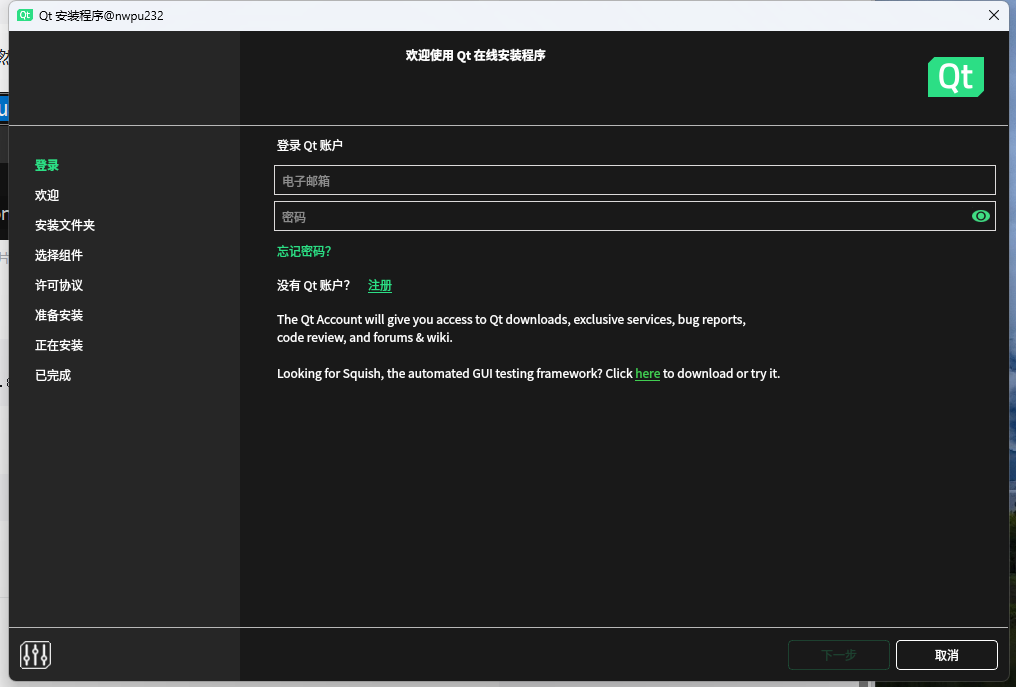Click the 下一步 button
The height and width of the screenshot is (687, 1016).
[x=838, y=655]
